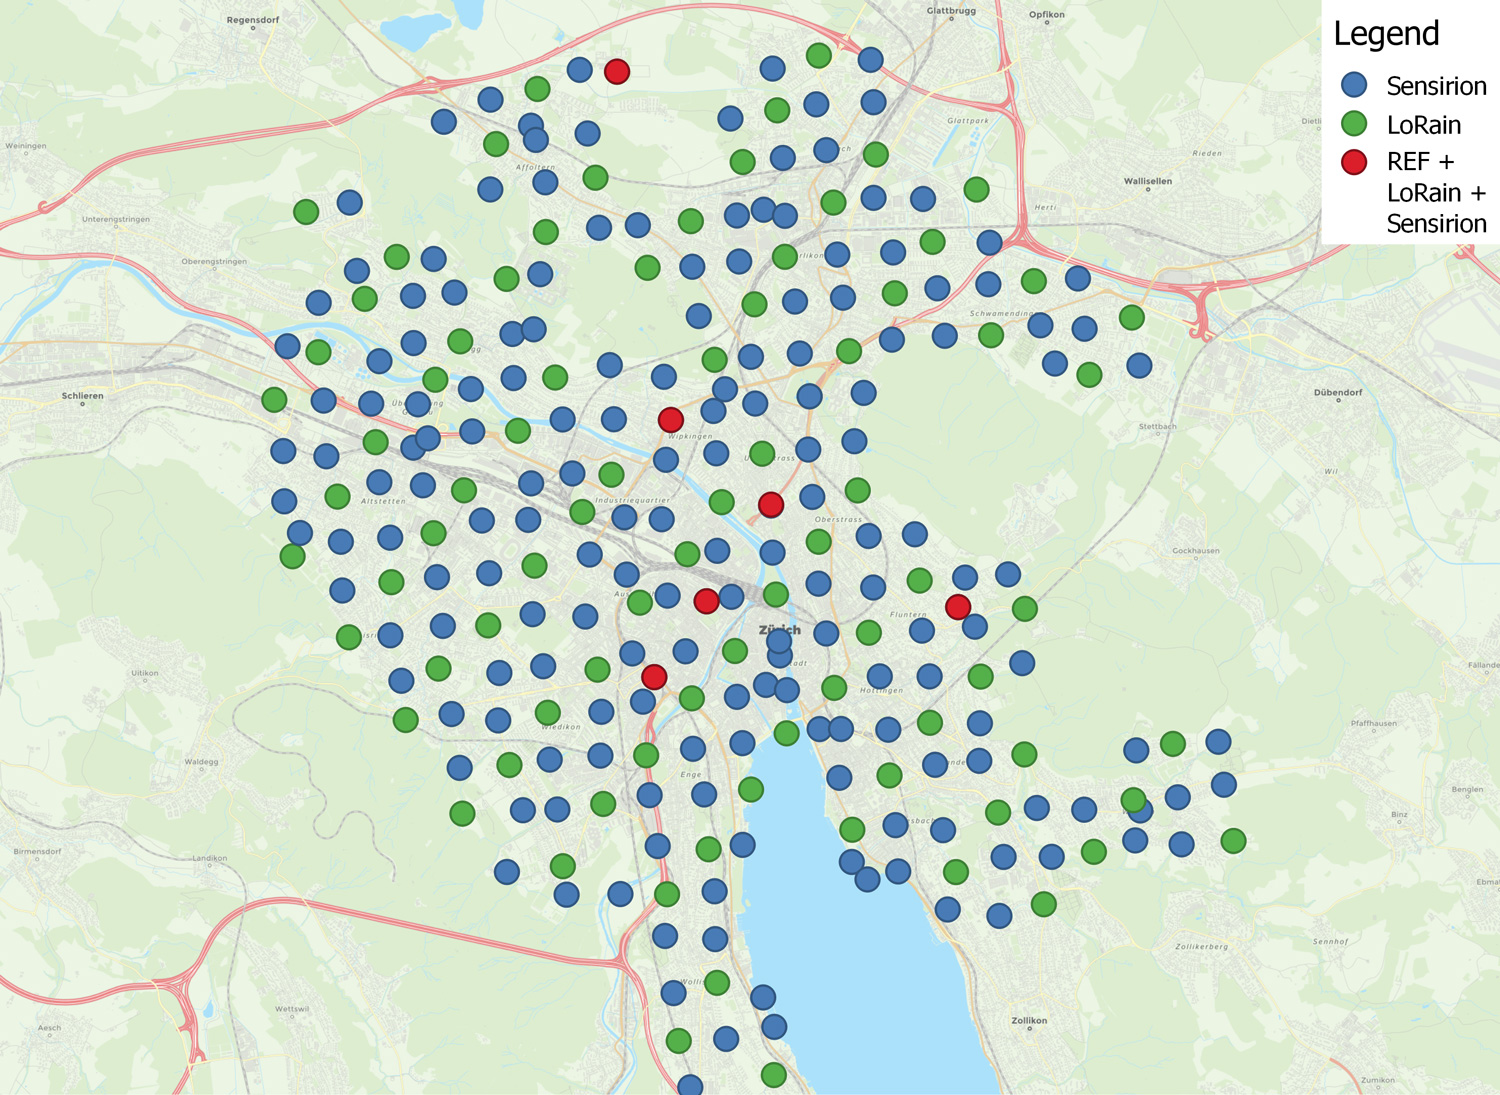Image resolution: width=1500 pixels, height=1095 pixels.
Task: Select the southernmost red marker on the map
Action: [654, 677]
